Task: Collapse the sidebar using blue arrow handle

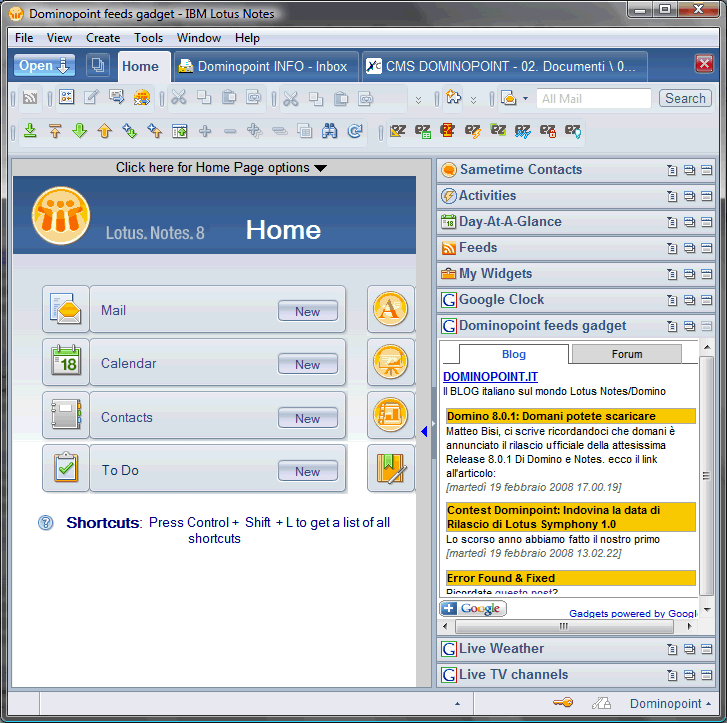Action: [x=424, y=431]
